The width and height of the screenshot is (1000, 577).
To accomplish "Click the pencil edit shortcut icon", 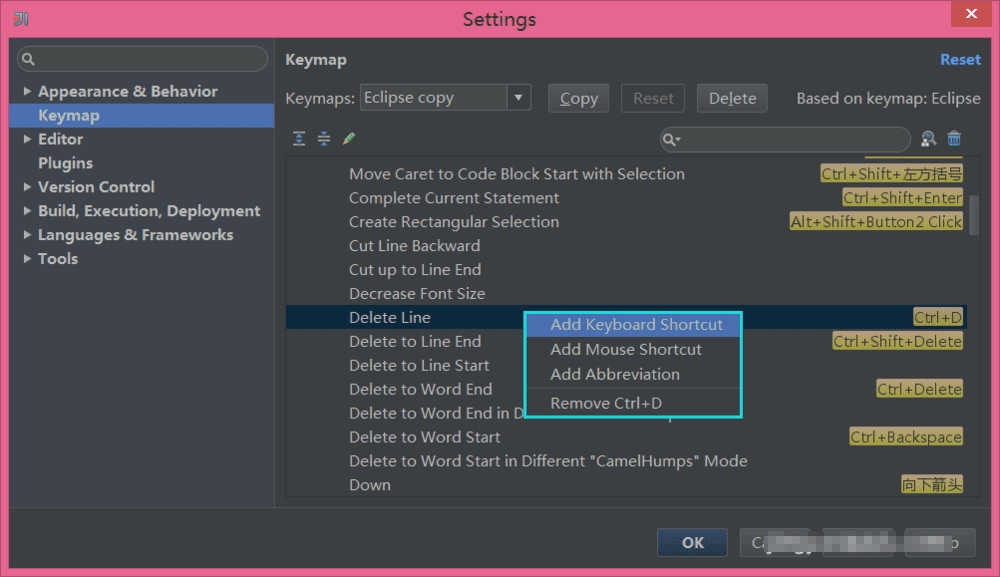I will [x=349, y=139].
